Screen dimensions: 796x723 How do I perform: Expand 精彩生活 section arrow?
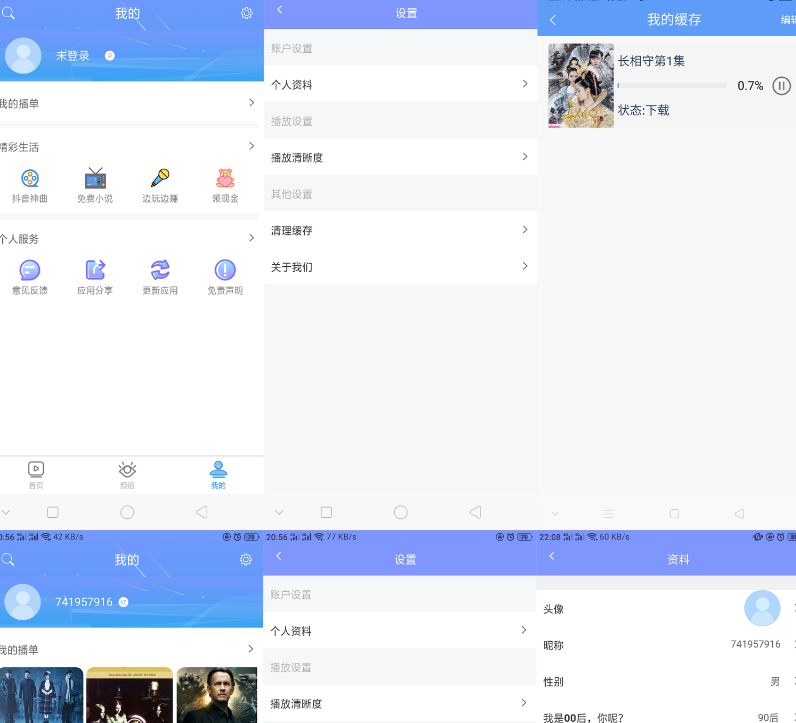pos(251,146)
